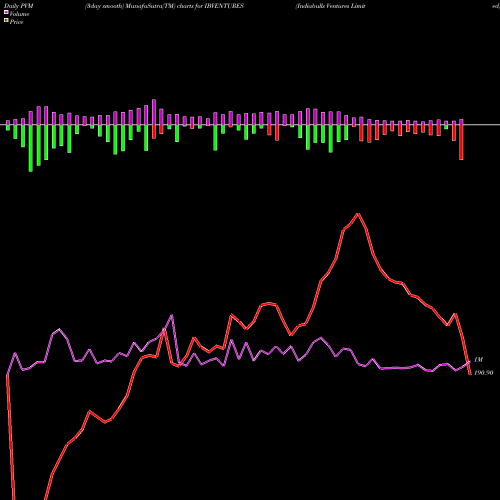Select the 'Volume' legend label
Viewport: 500px width, 500px height.
click(19, 14)
